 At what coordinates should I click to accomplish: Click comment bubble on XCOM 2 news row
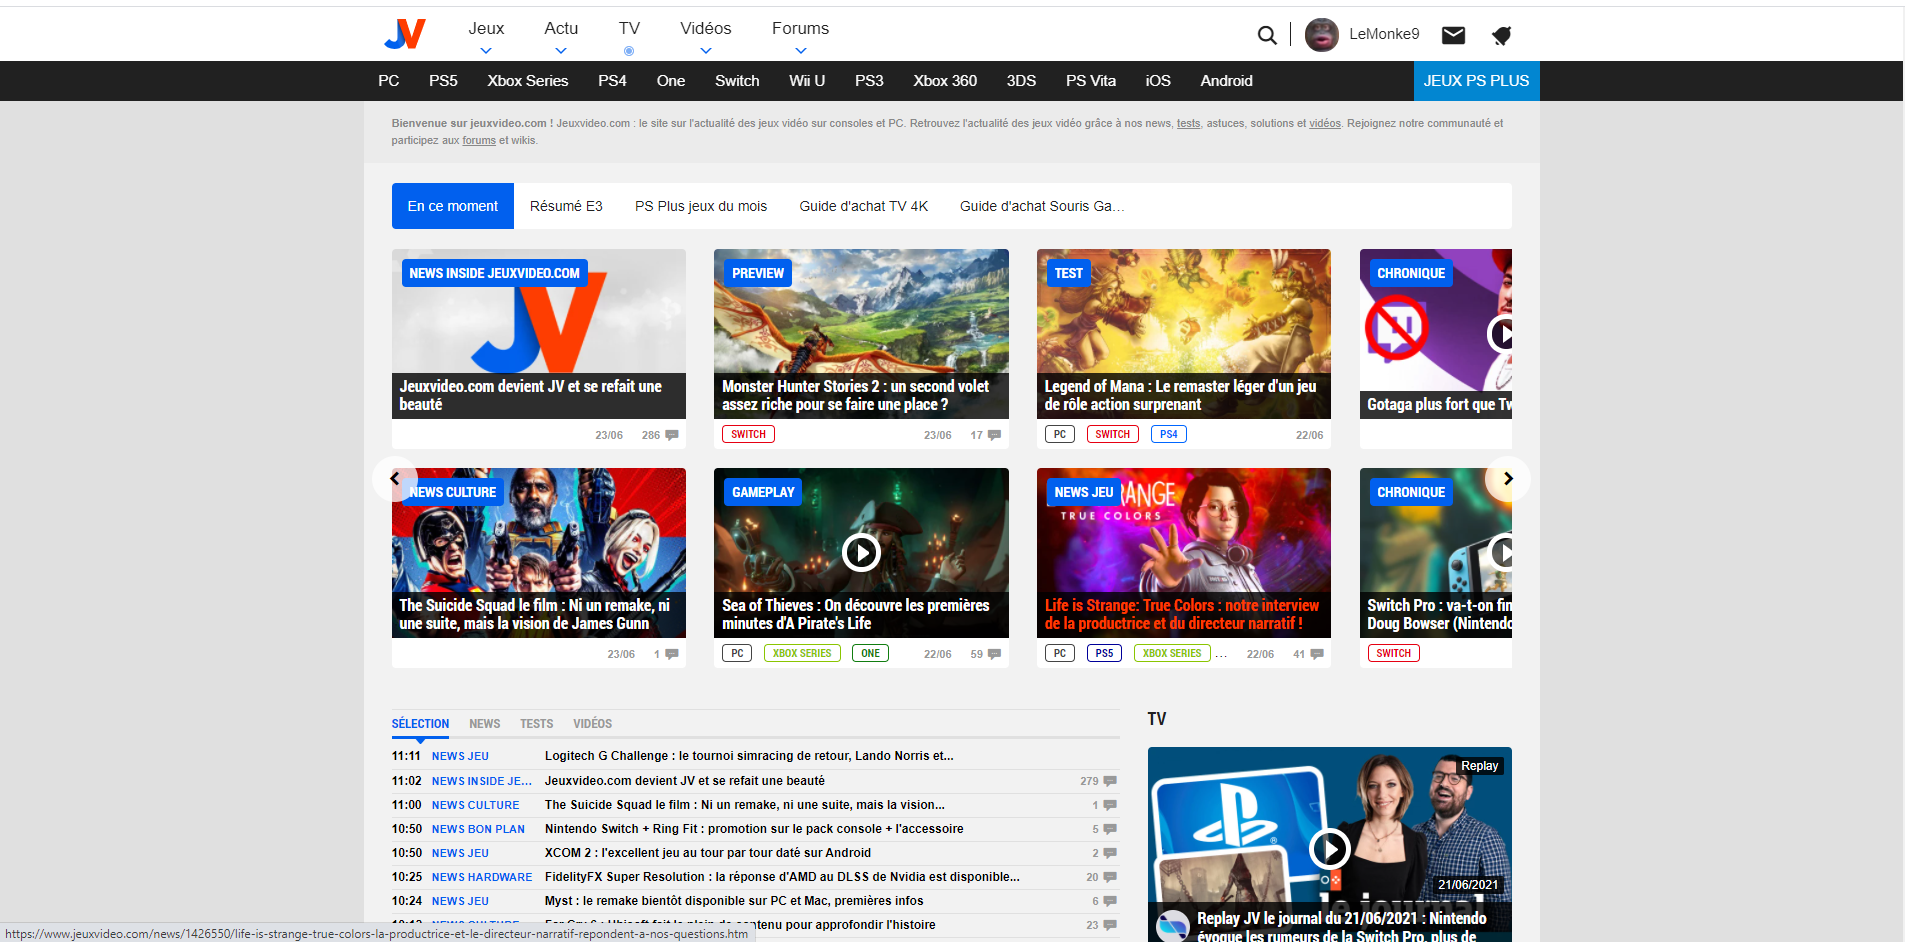(x=1110, y=853)
